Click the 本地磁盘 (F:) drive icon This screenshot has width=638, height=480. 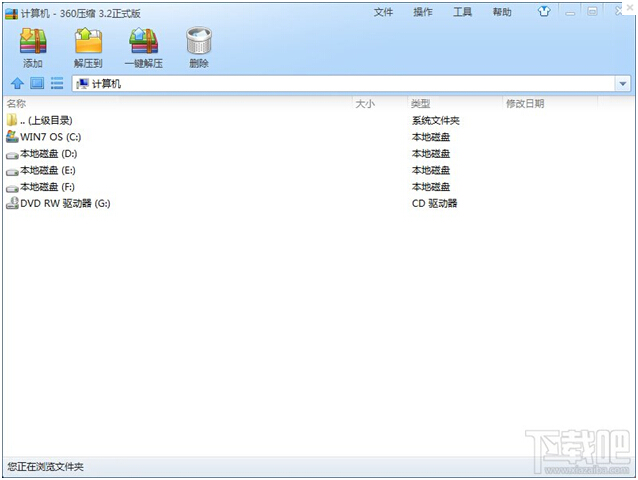(x=12, y=188)
